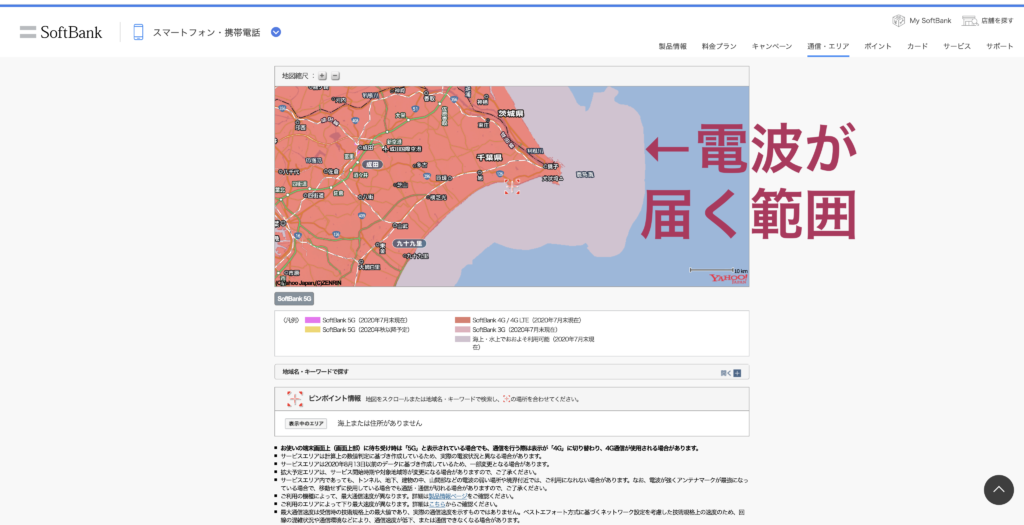This screenshot has width=1024, height=525.
Task: Open the ポイント menu
Action: [878, 46]
